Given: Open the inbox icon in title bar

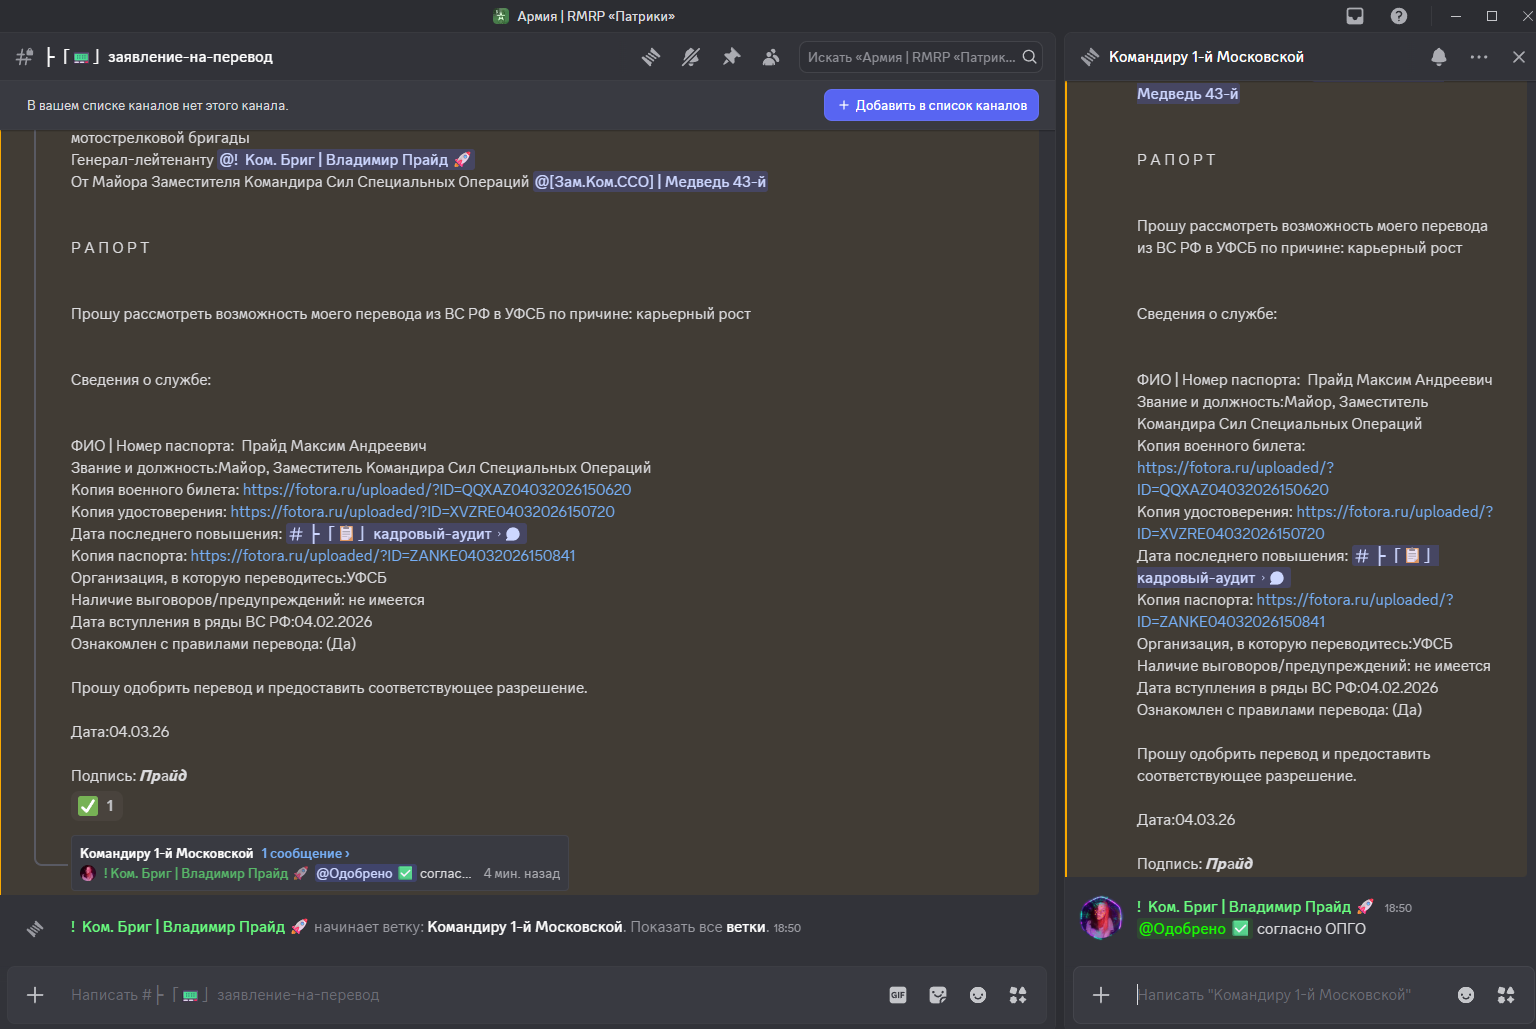Looking at the screenshot, I should click(x=1355, y=16).
